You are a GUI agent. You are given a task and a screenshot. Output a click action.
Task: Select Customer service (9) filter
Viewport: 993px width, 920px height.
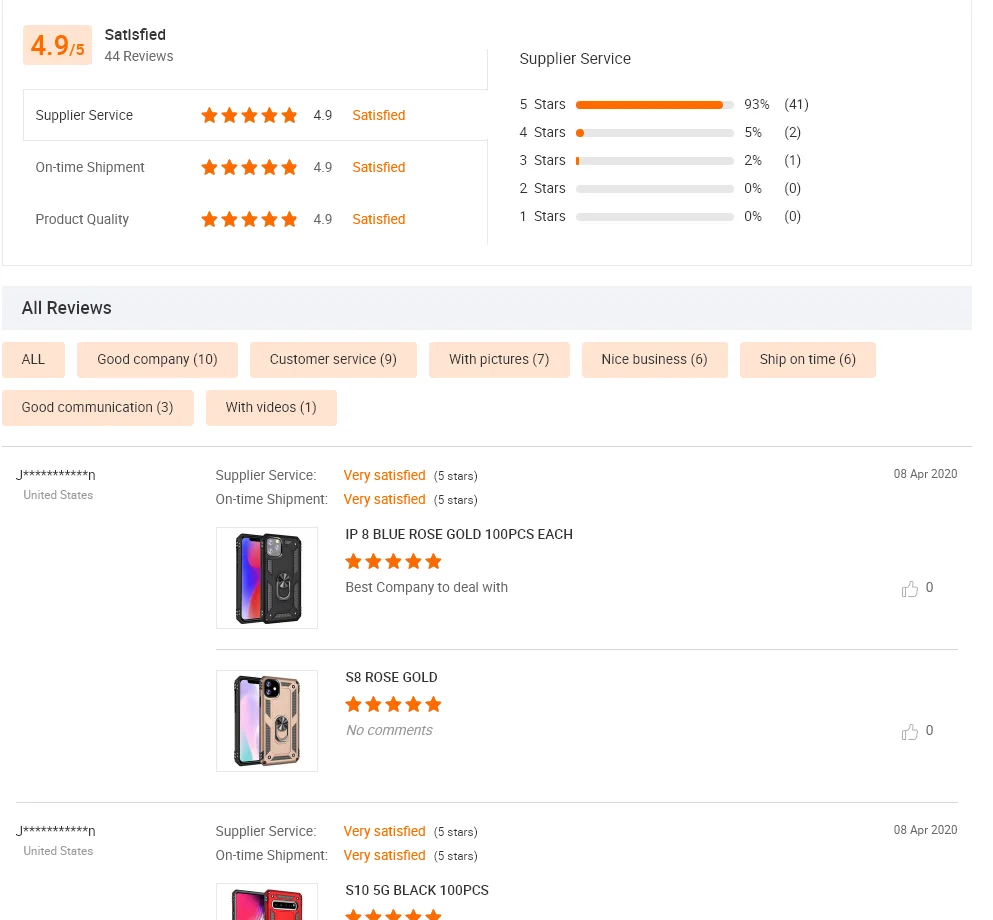(x=333, y=360)
